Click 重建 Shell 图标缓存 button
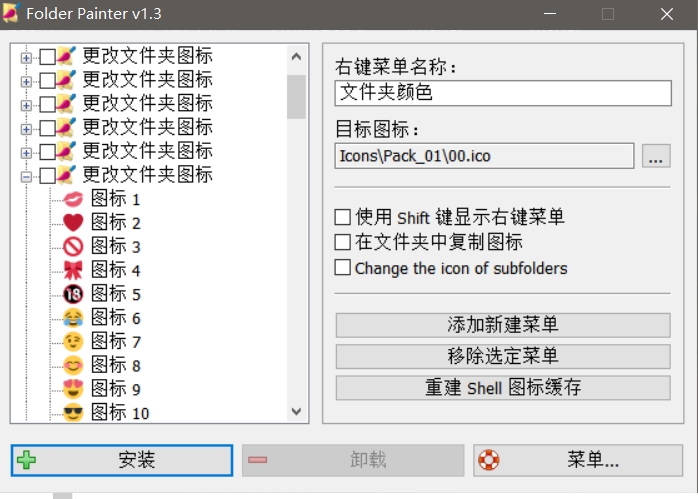This screenshot has width=698, height=499. [x=503, y=388]
